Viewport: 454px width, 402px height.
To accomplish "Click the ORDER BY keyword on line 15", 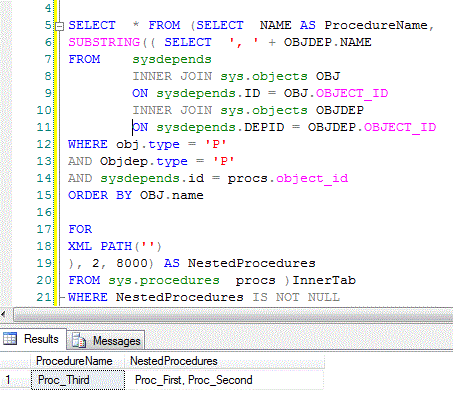I will 100,195.
